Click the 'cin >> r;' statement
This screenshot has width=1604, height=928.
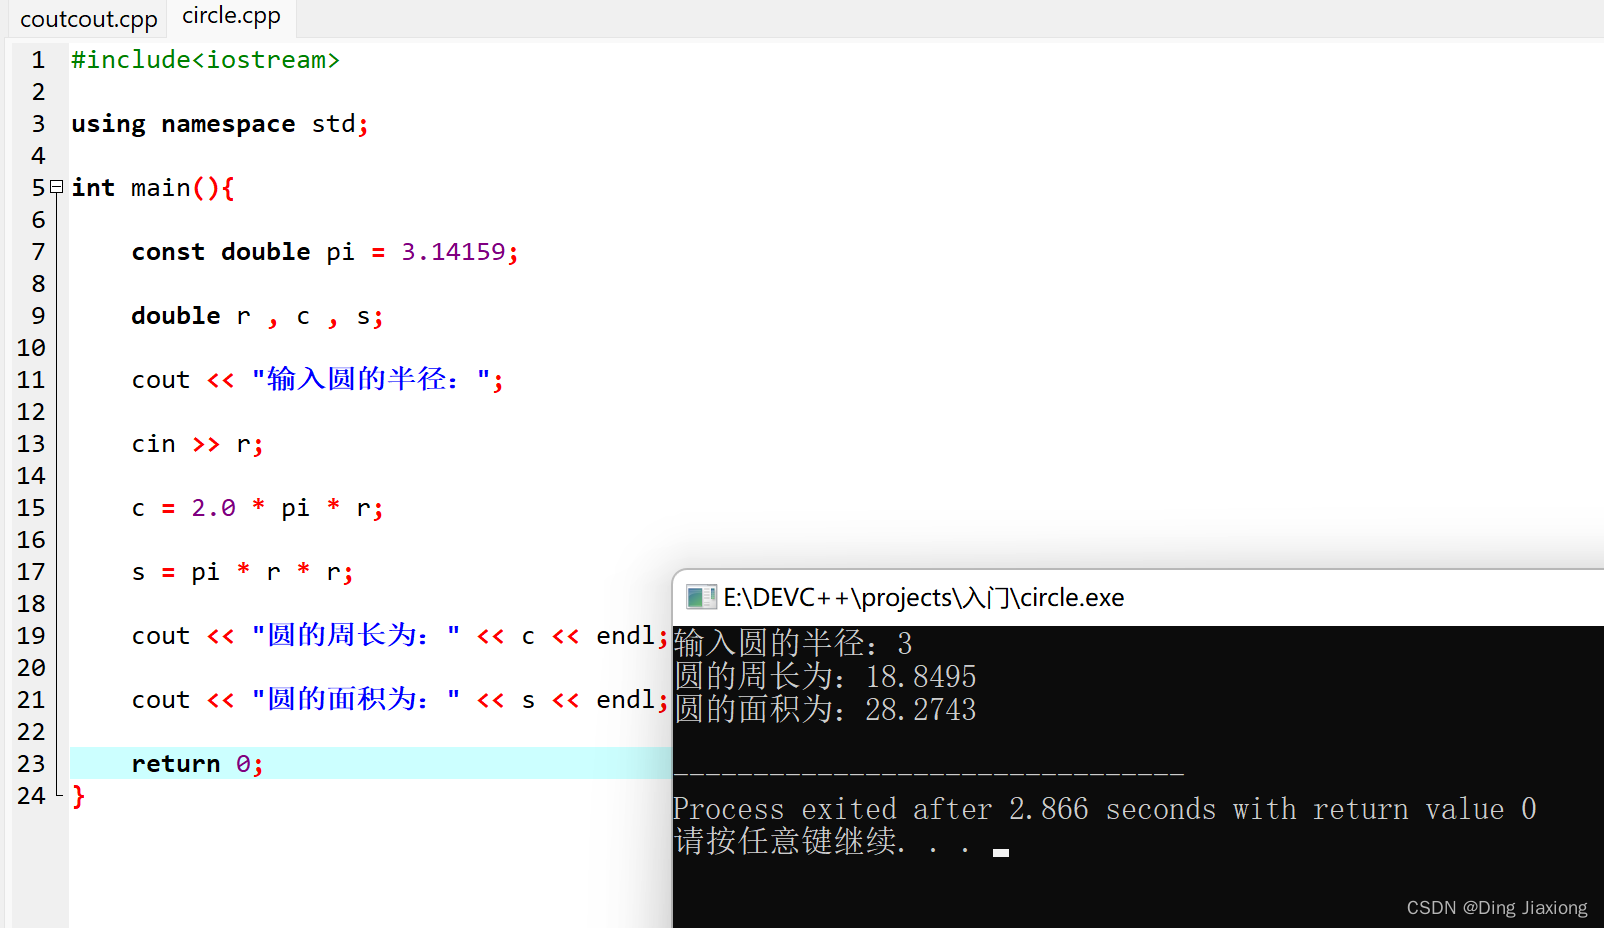197,444
